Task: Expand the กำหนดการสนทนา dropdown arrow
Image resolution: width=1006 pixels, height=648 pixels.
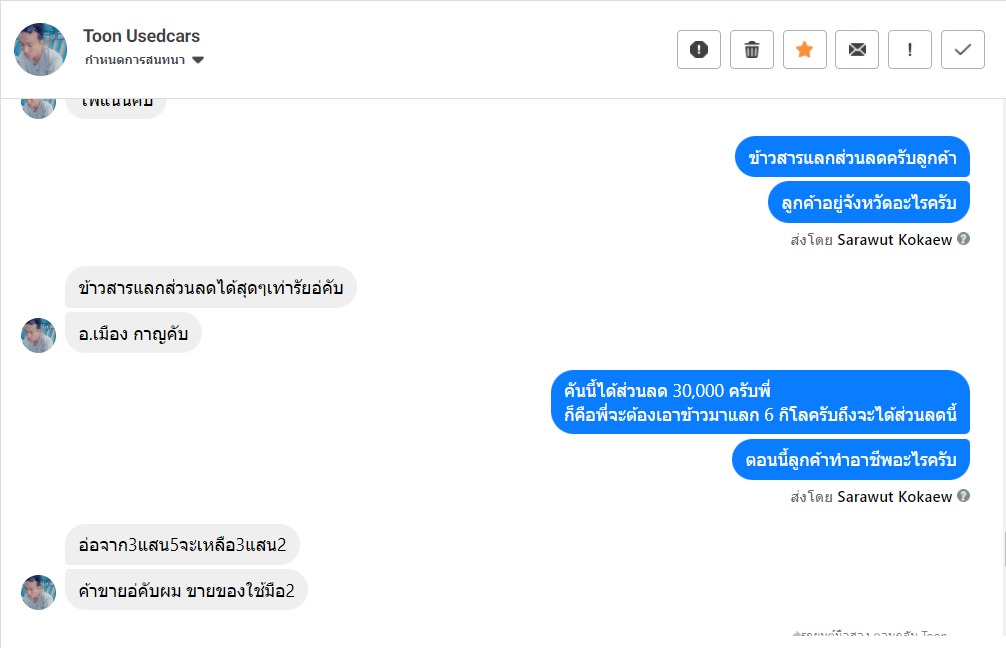Action: (198, 60)
